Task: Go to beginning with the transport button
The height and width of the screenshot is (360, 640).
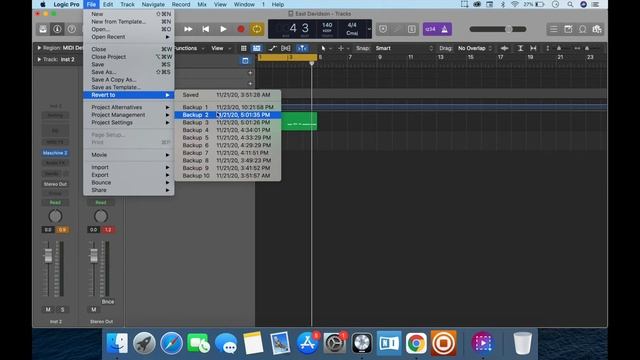Action: click(206, 29)
